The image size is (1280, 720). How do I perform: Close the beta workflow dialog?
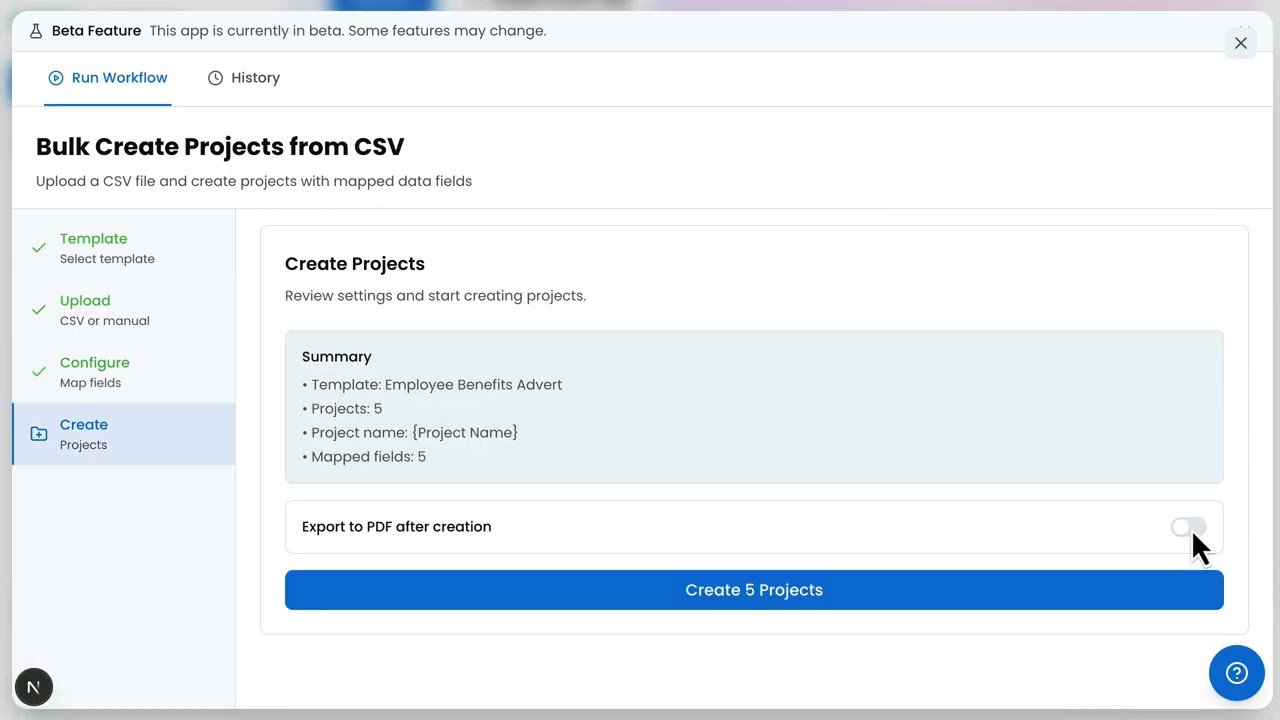[1241, 43]
